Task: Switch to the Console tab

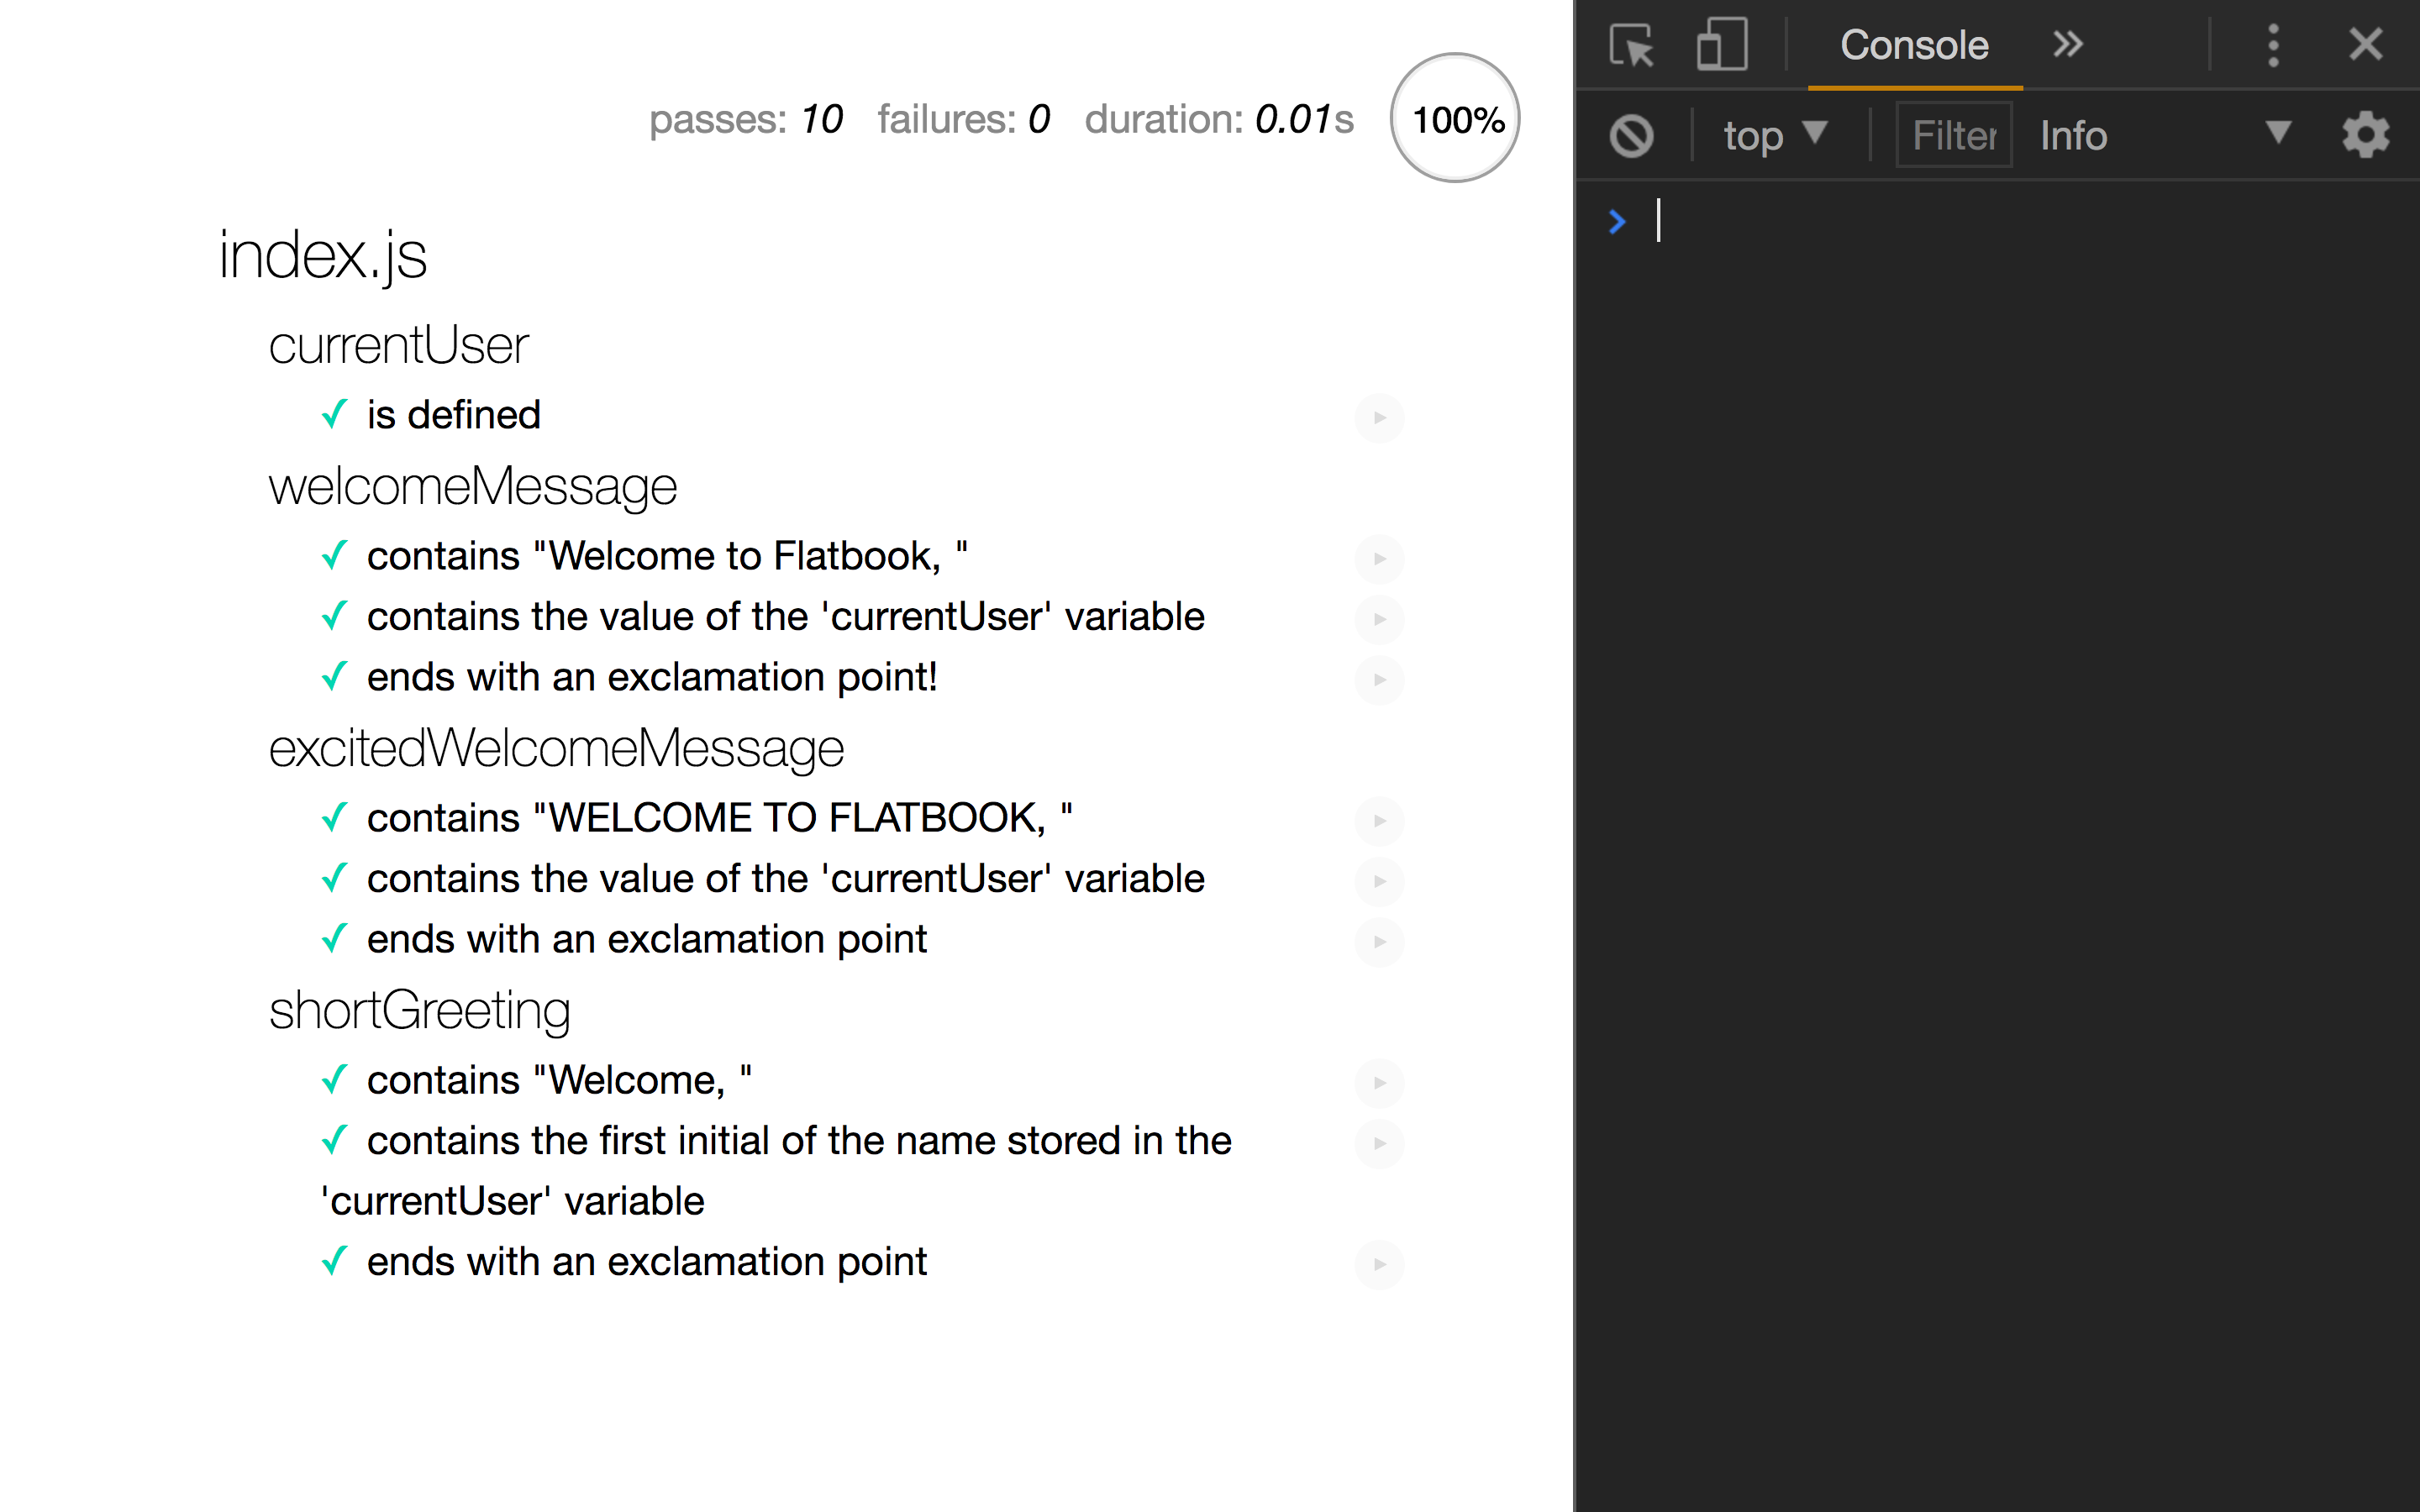Action: pyautogui.click(x=1914, y=46)
